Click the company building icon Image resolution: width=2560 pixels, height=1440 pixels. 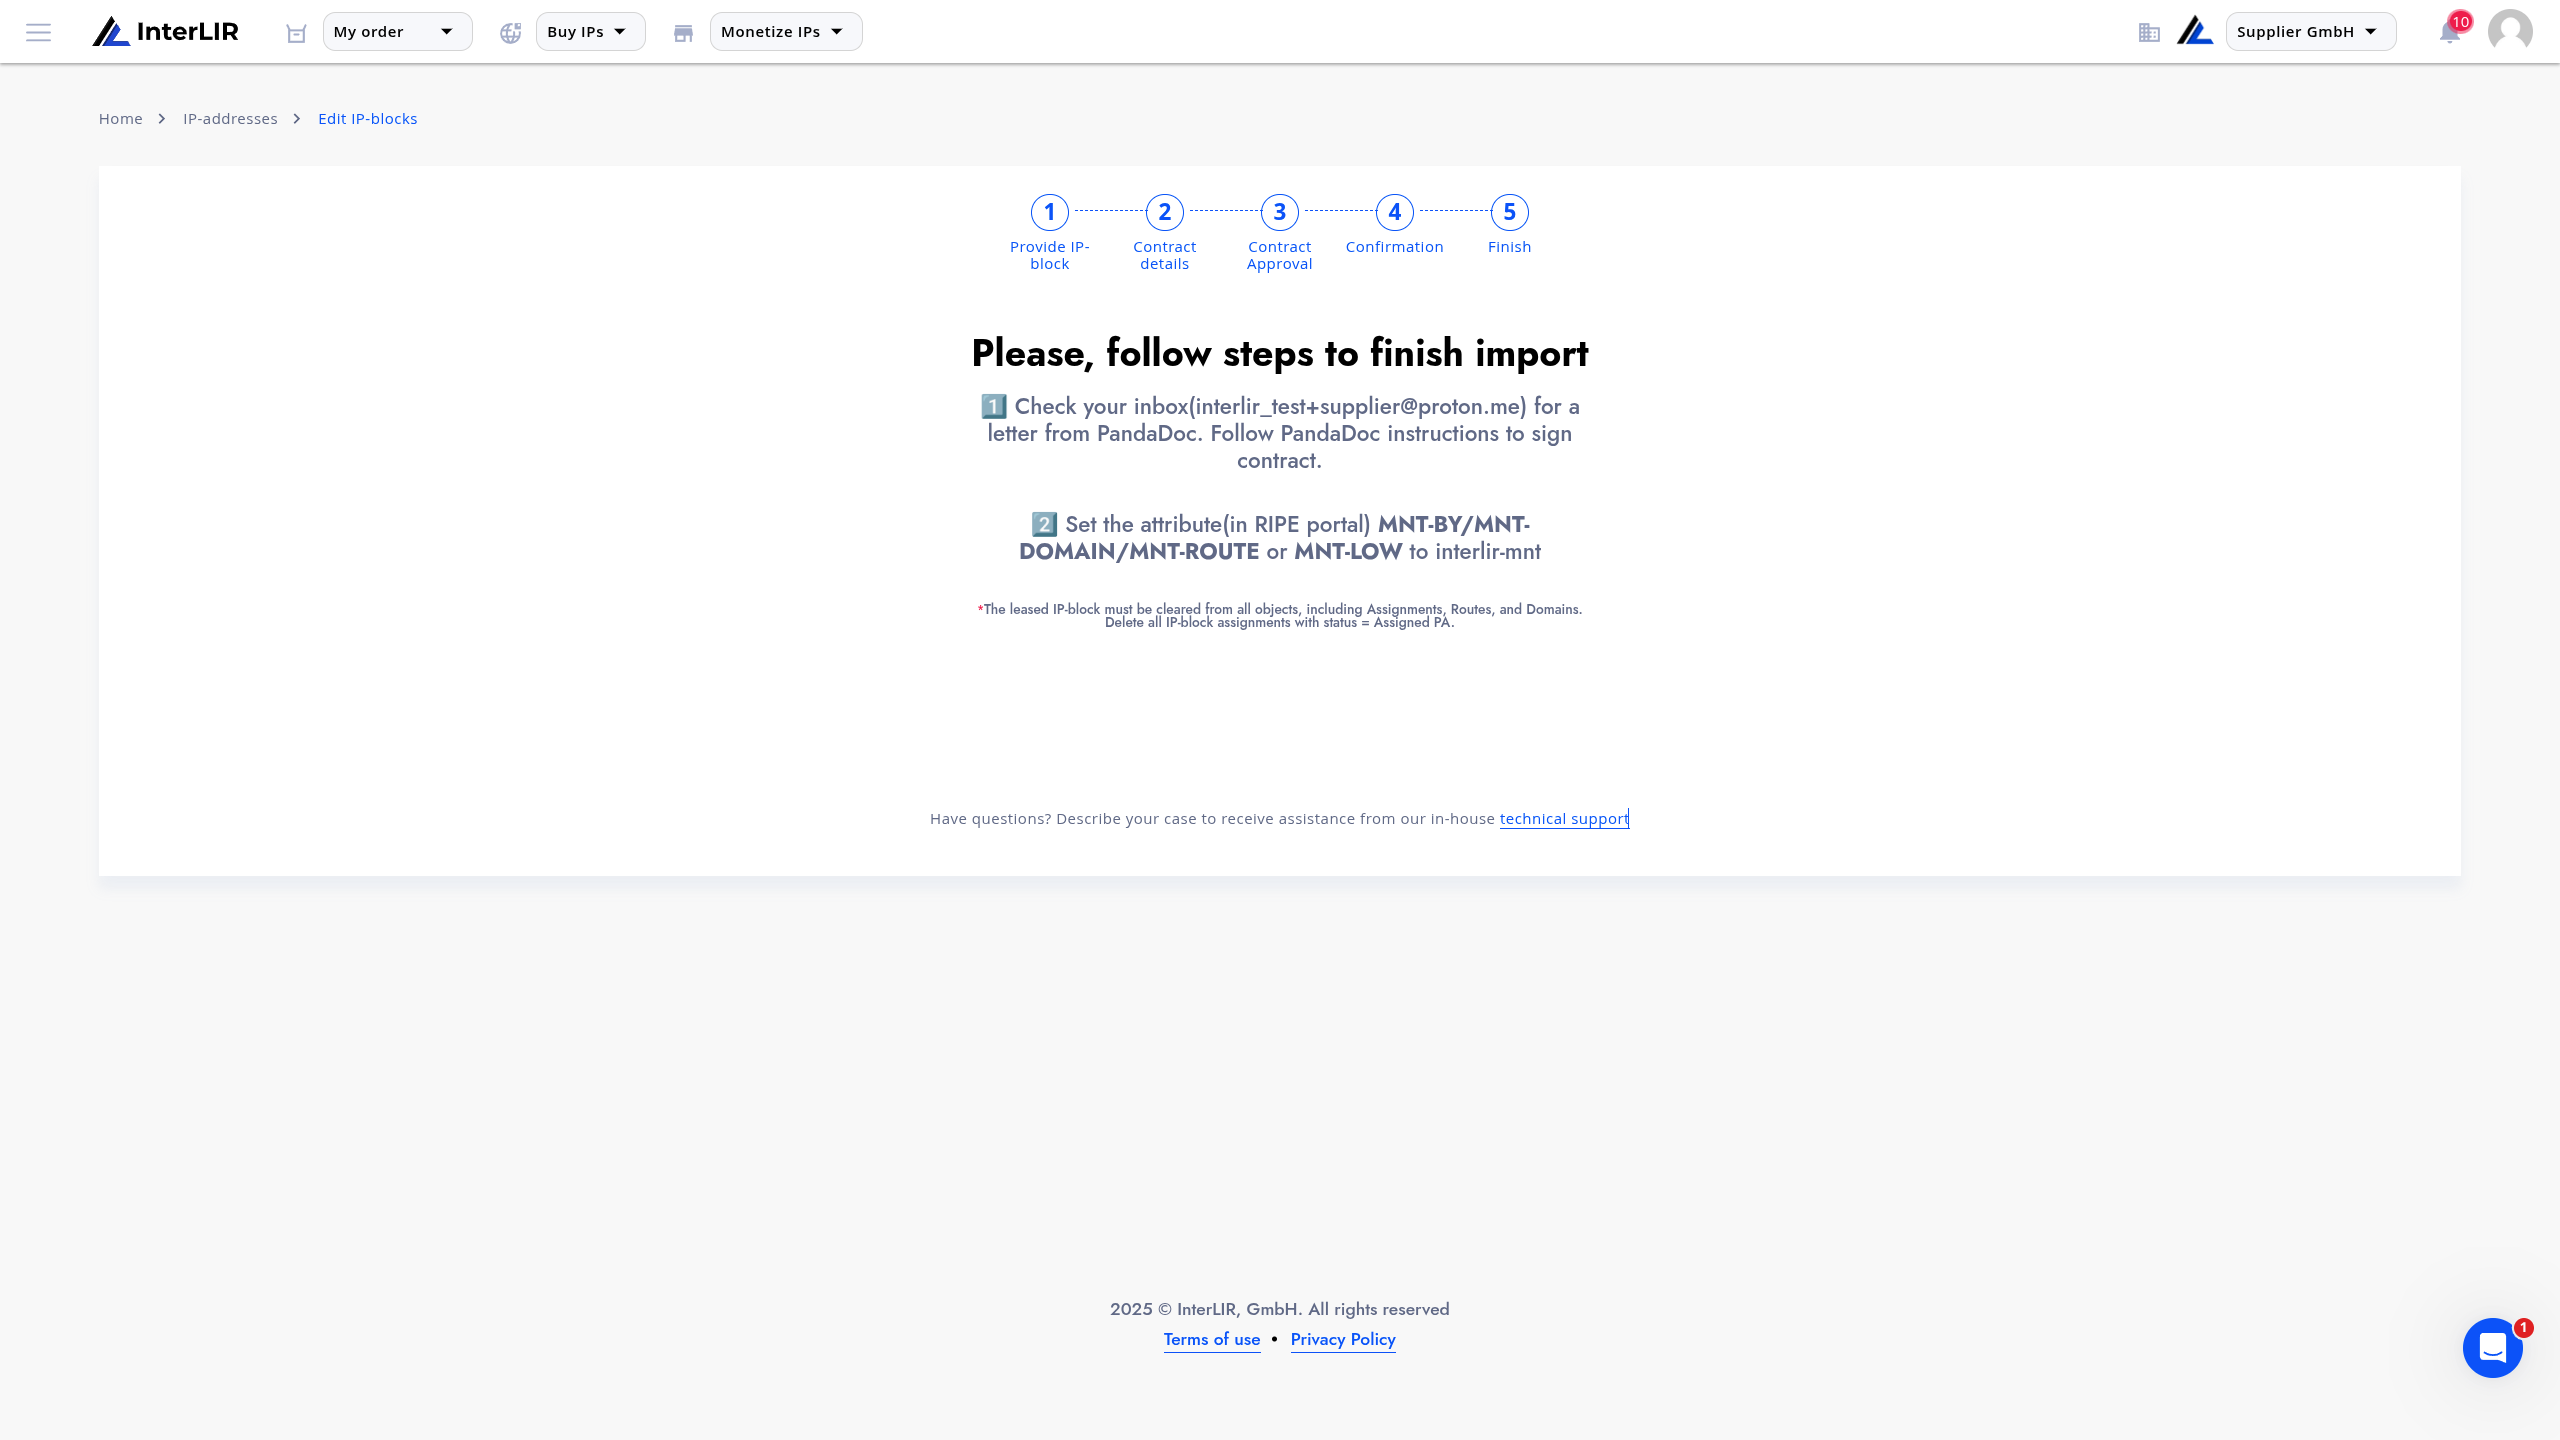point(2149,33)
